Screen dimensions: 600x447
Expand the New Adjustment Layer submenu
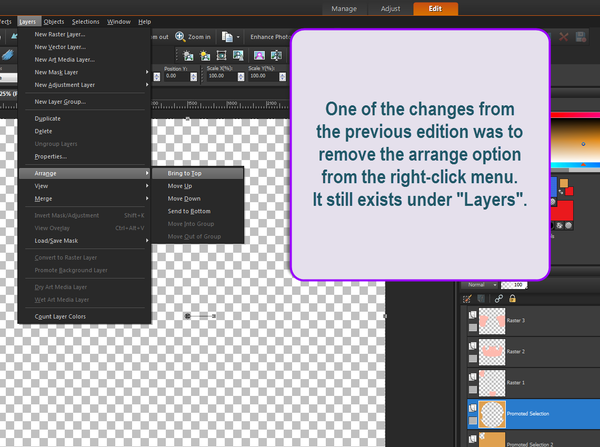[147, 85]
